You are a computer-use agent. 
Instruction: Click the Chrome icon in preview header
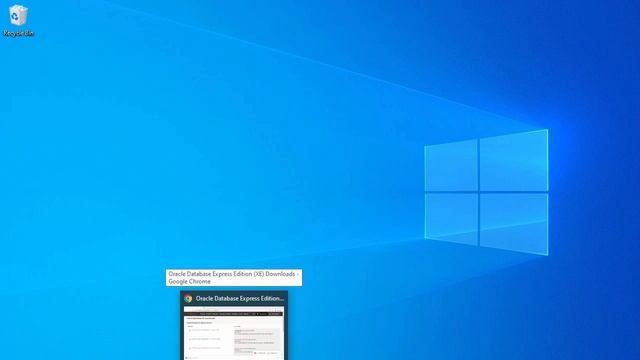(188, 298)
